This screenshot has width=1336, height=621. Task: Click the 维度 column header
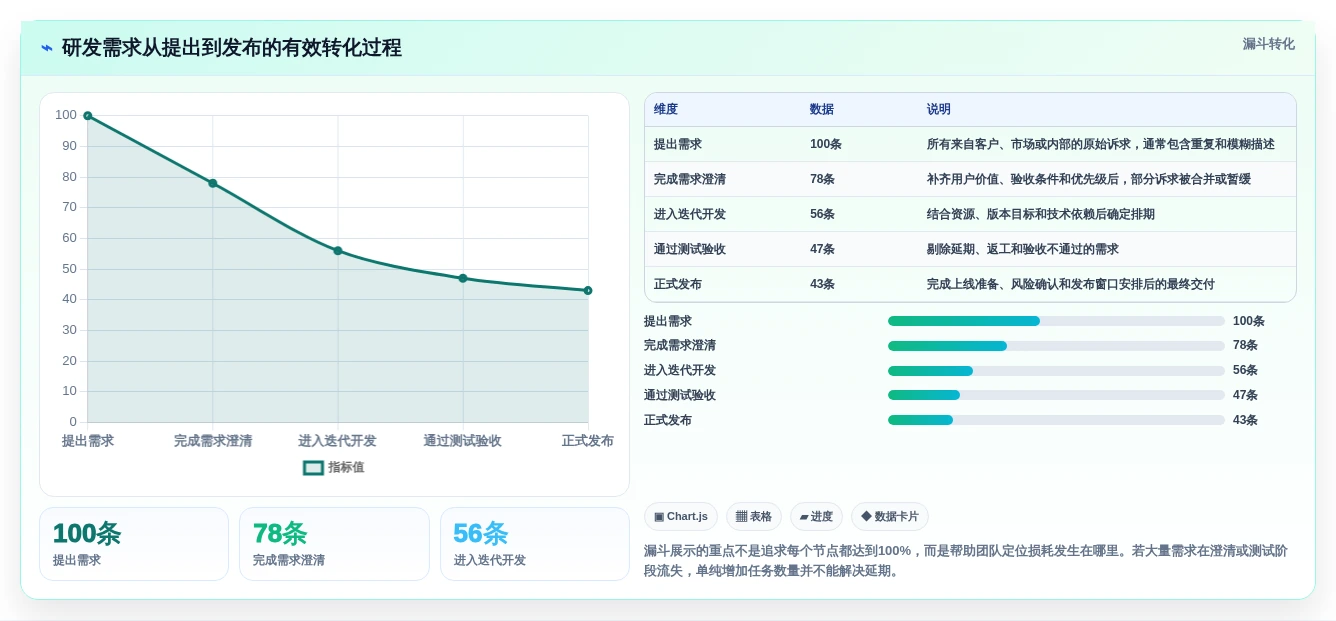click(x=666, y=109)
